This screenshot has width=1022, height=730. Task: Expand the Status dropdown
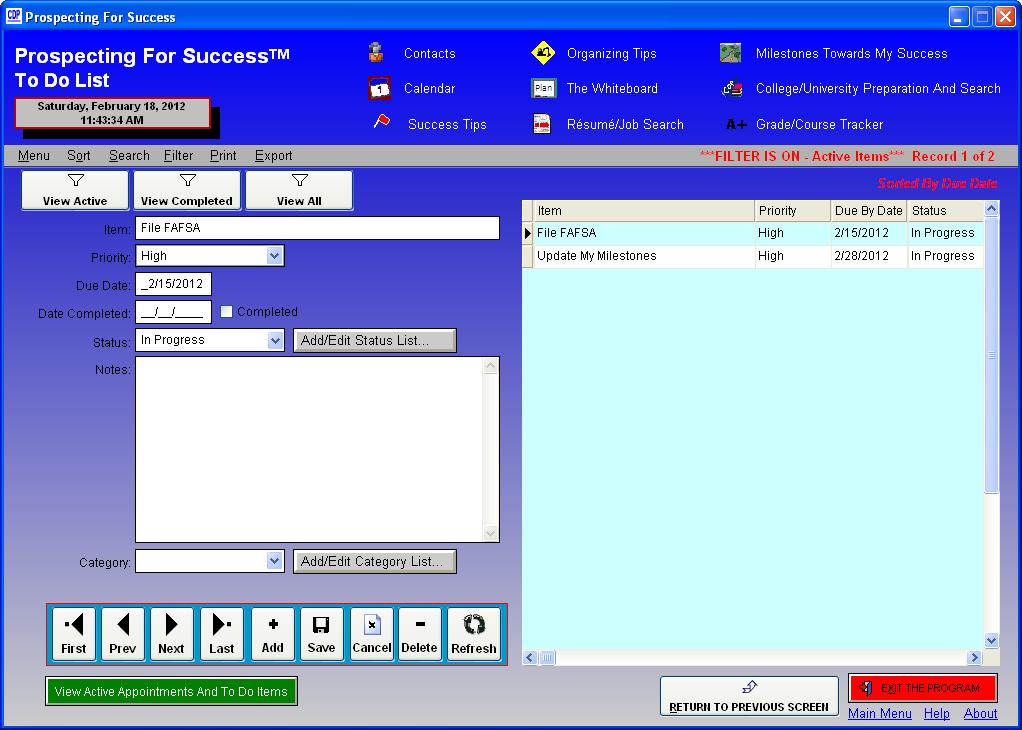coord(275,340)
